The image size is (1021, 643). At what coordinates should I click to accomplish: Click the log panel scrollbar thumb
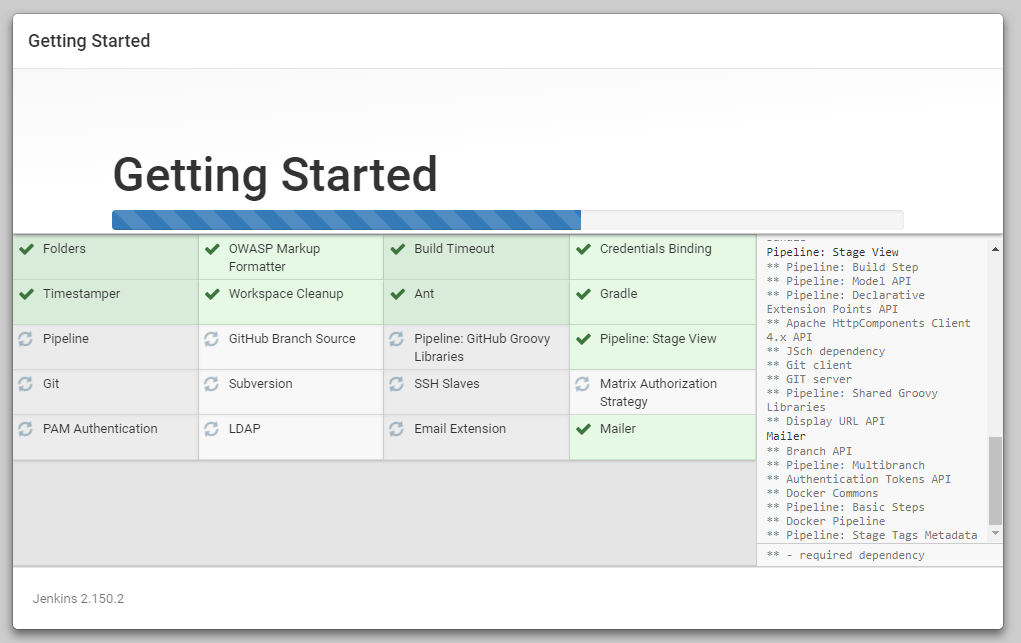995,480
